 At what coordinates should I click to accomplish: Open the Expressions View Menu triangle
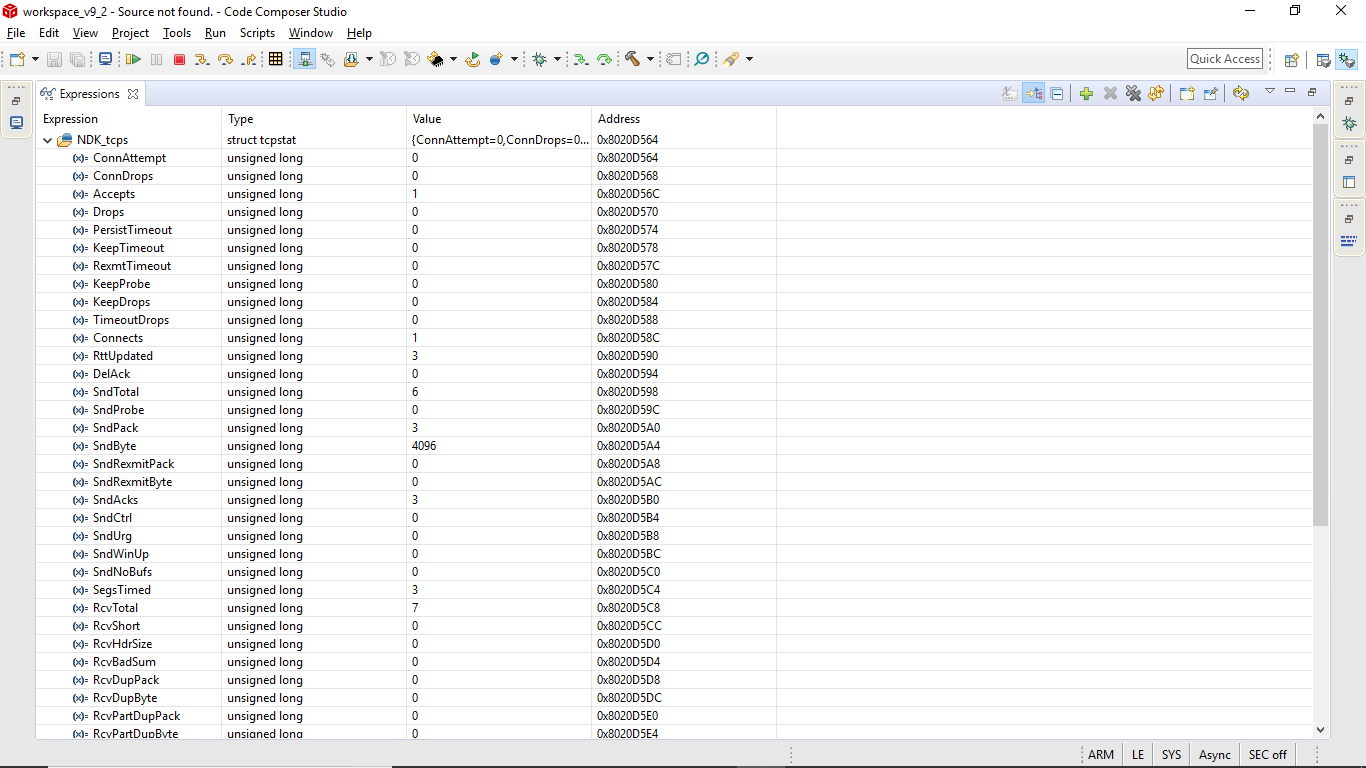tap(1269, 91)
